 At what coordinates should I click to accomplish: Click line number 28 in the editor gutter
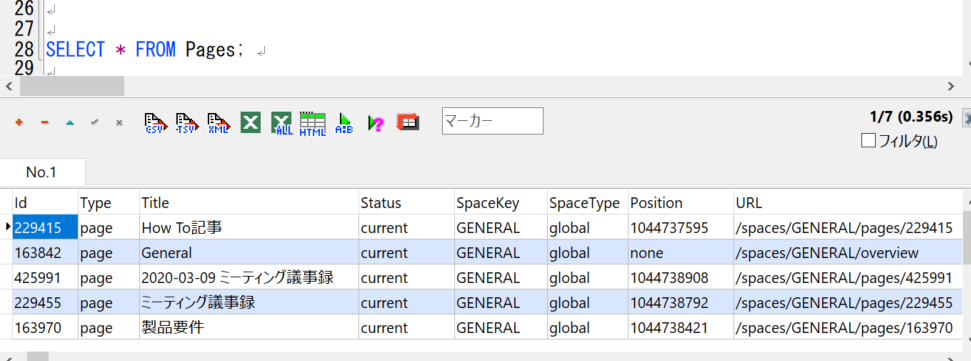point(23,50)
